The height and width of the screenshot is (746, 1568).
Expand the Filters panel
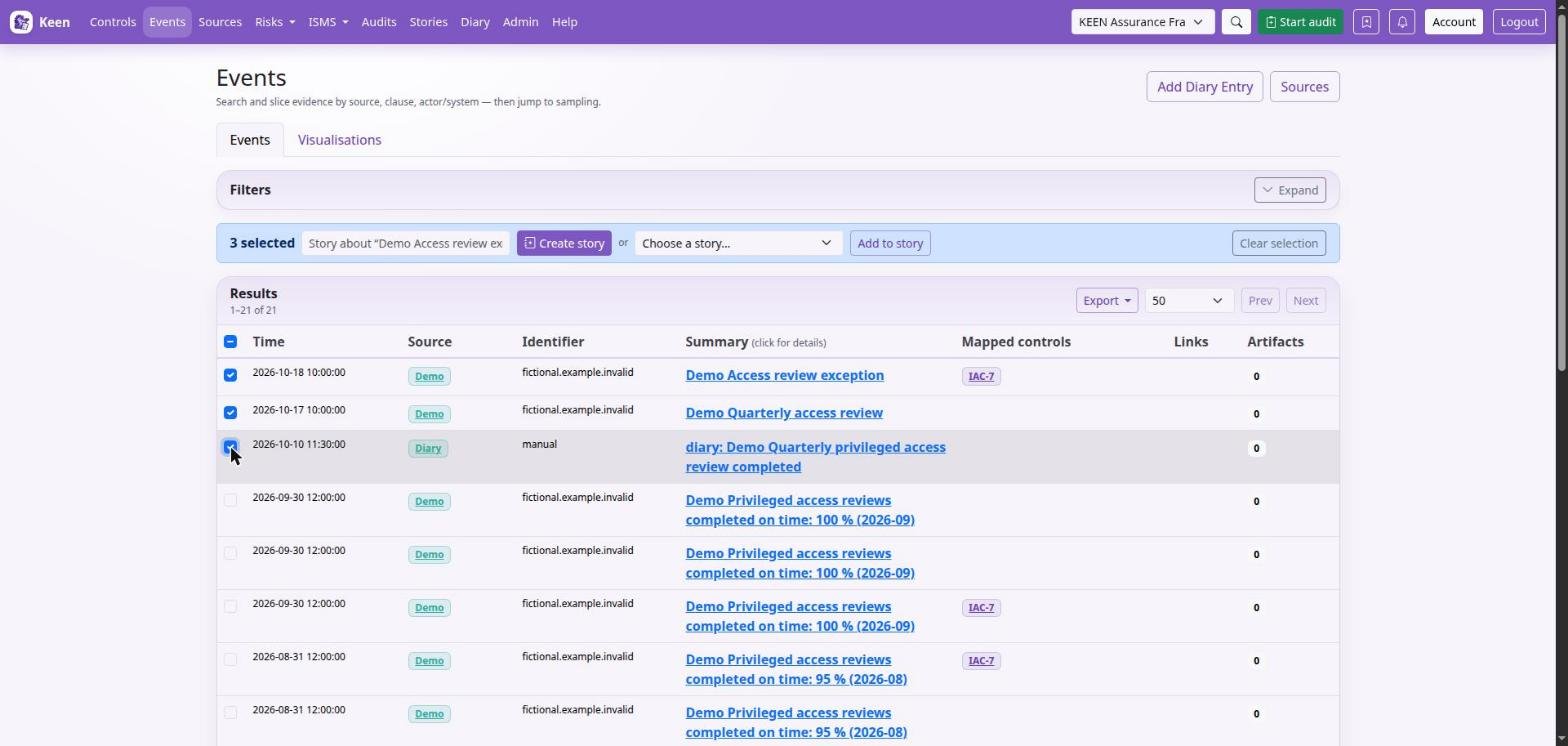click(1290, 190)
